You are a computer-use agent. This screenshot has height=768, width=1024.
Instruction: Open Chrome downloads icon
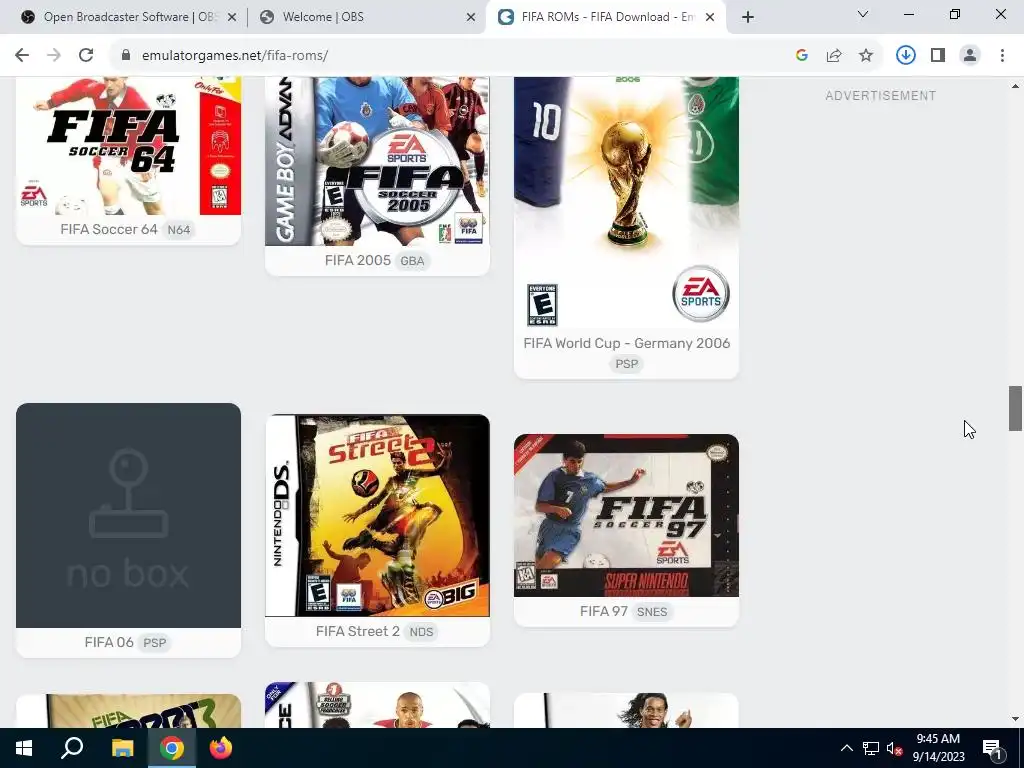tap(906, 56)
